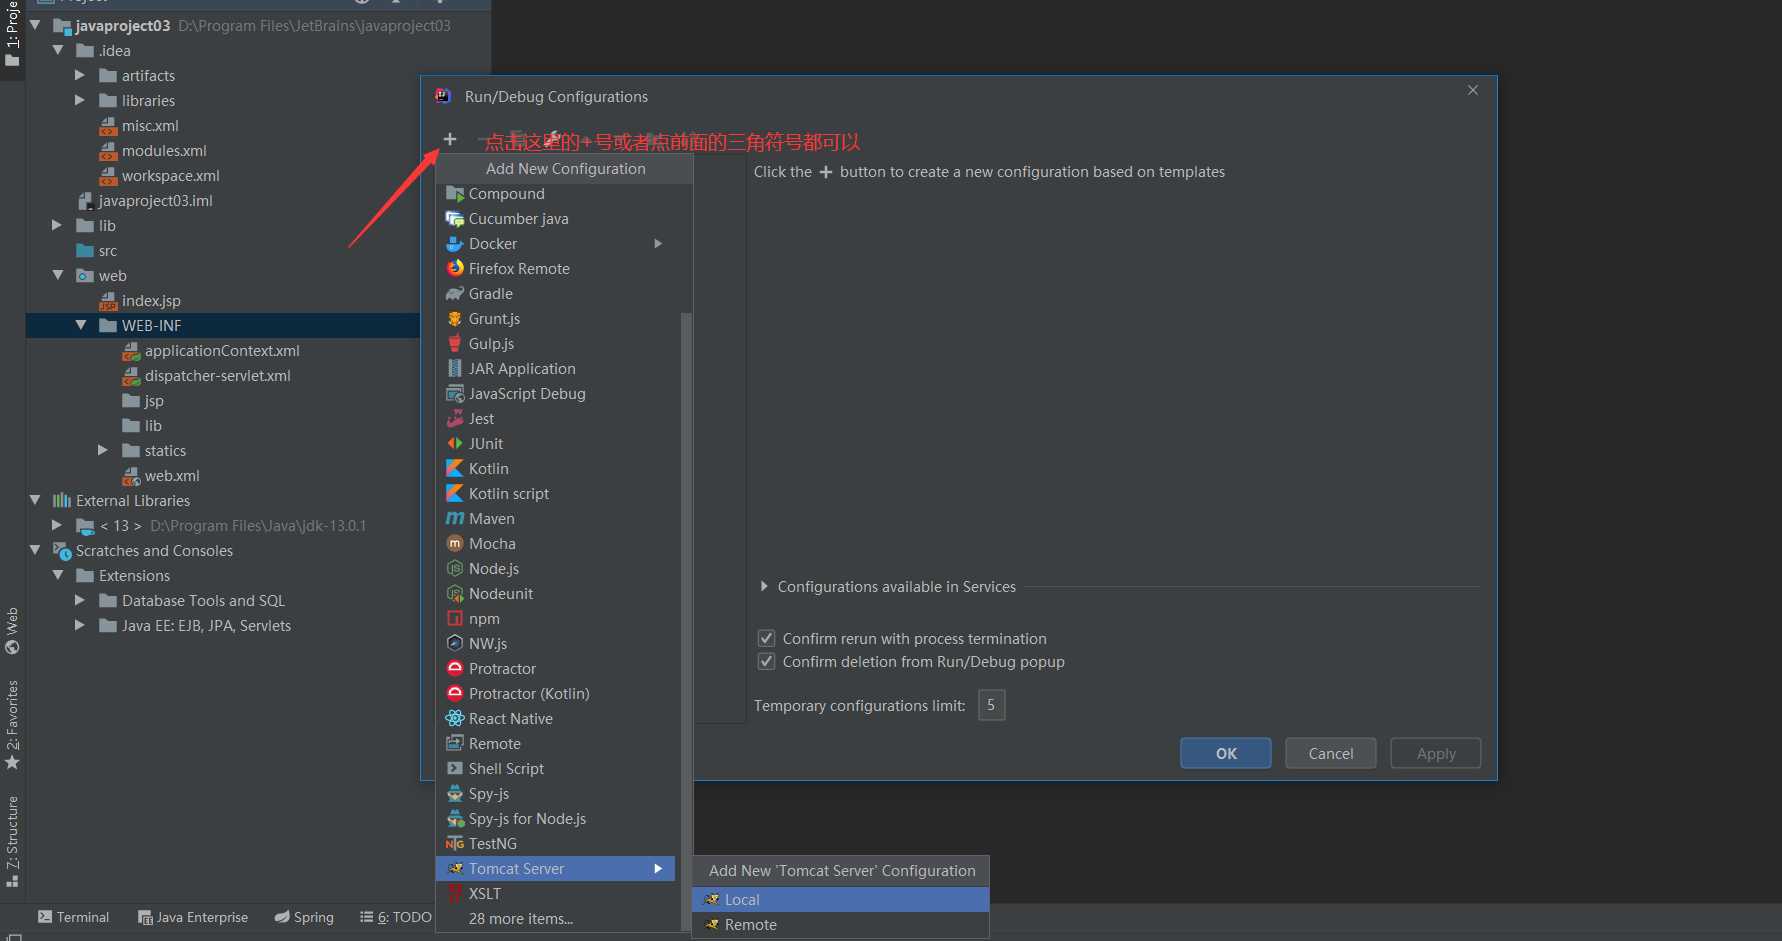Edit Temporary configurations limit field
The width and height of the screenshot is (1782, 941).
[x=991, y=705]
